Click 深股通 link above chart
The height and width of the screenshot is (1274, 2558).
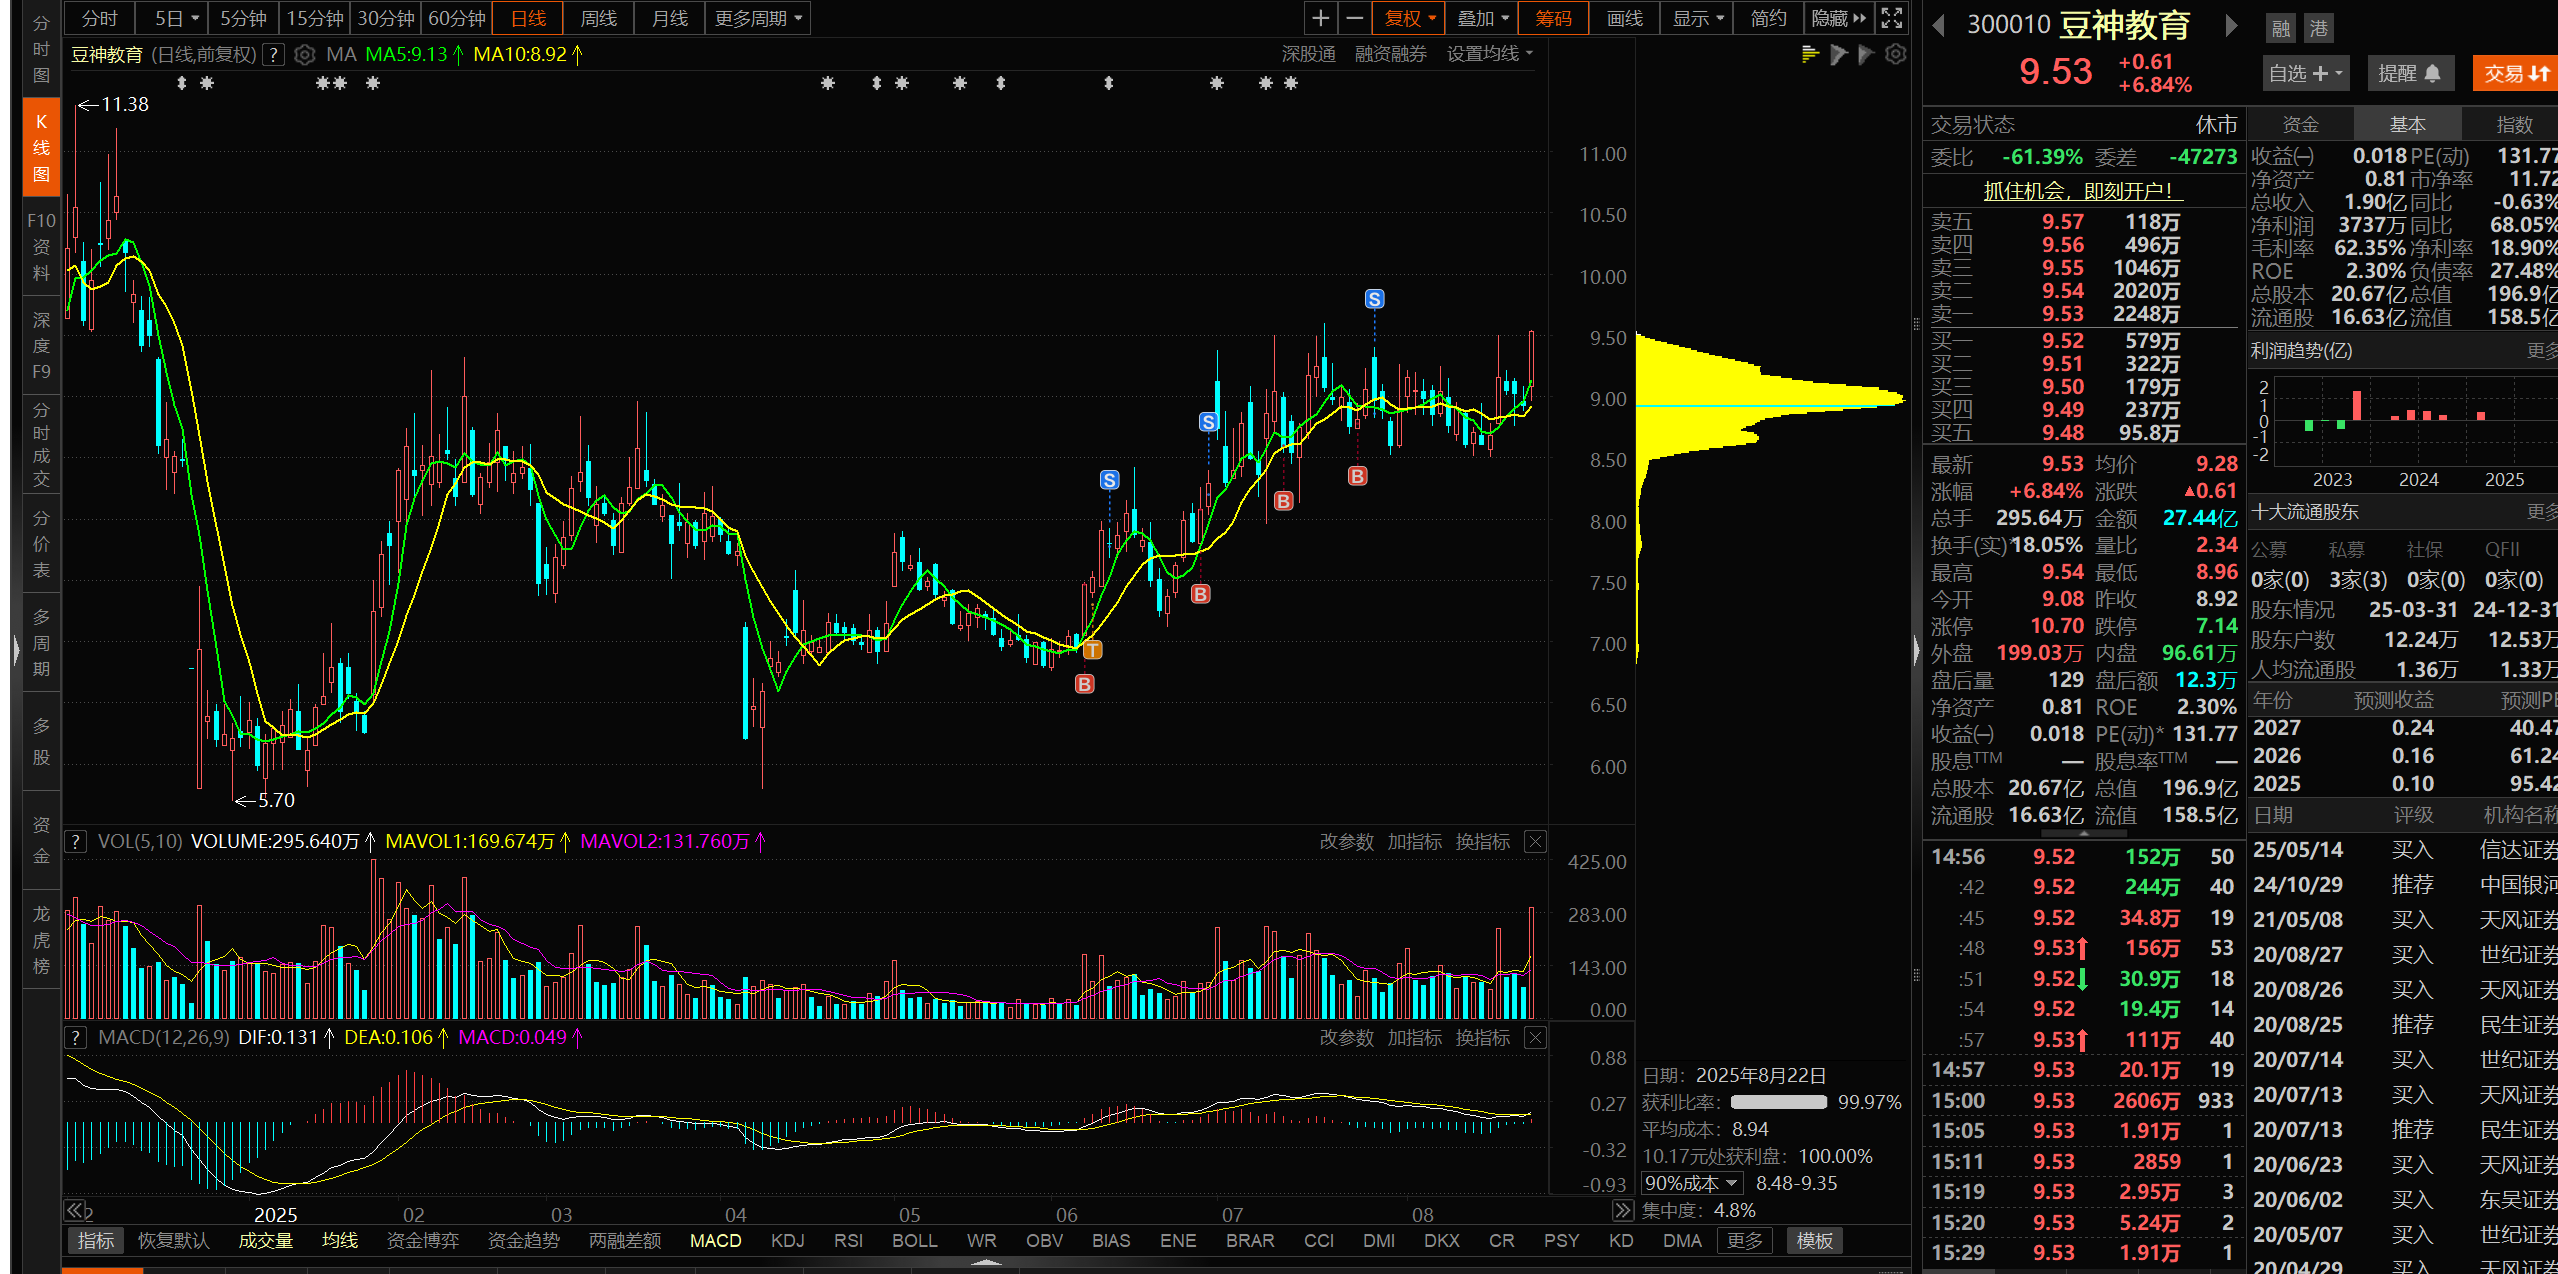tap(1308, 54)
